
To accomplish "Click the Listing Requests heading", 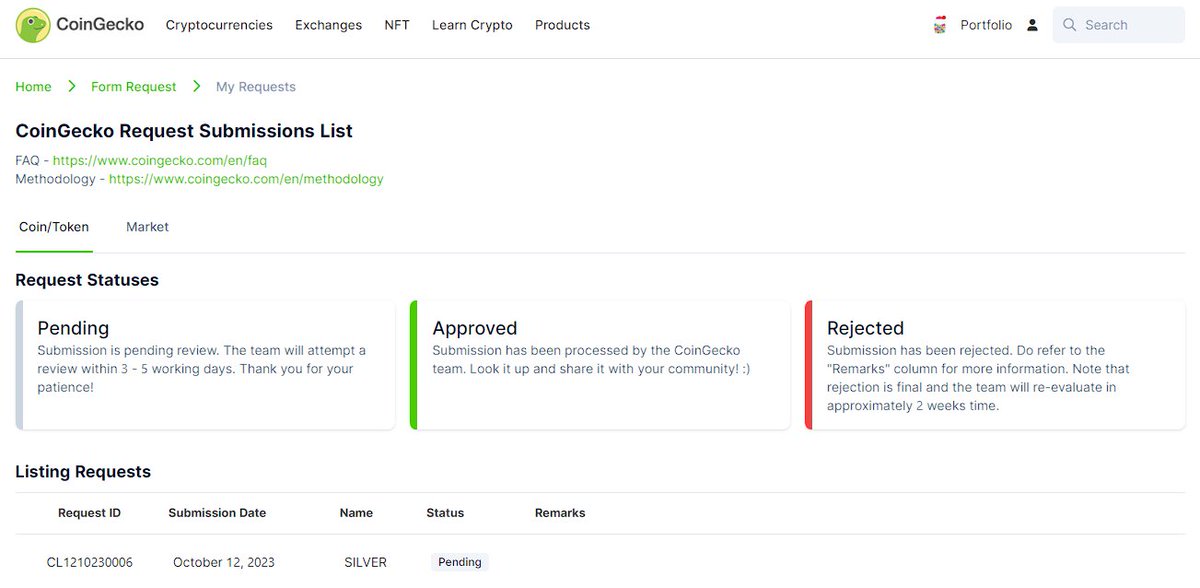I will coord(83,472).
